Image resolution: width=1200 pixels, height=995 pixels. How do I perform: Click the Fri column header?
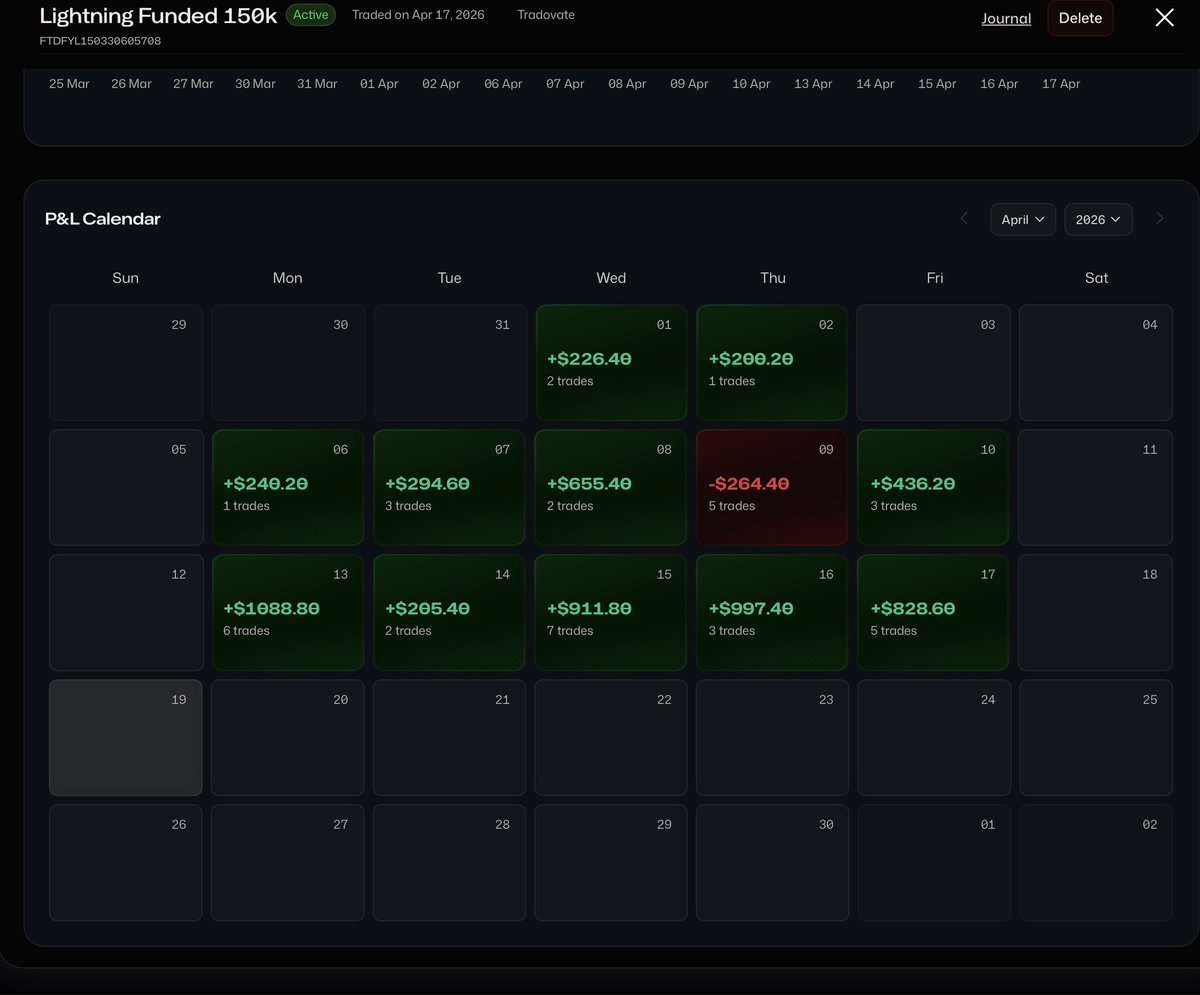click(934, 278)
